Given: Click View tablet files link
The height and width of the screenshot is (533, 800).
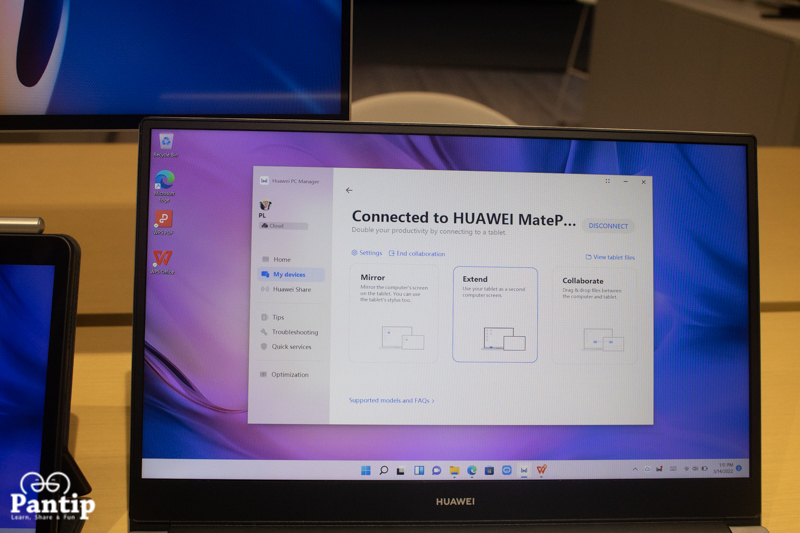Looking at the screenshot, I should [610, 257].
